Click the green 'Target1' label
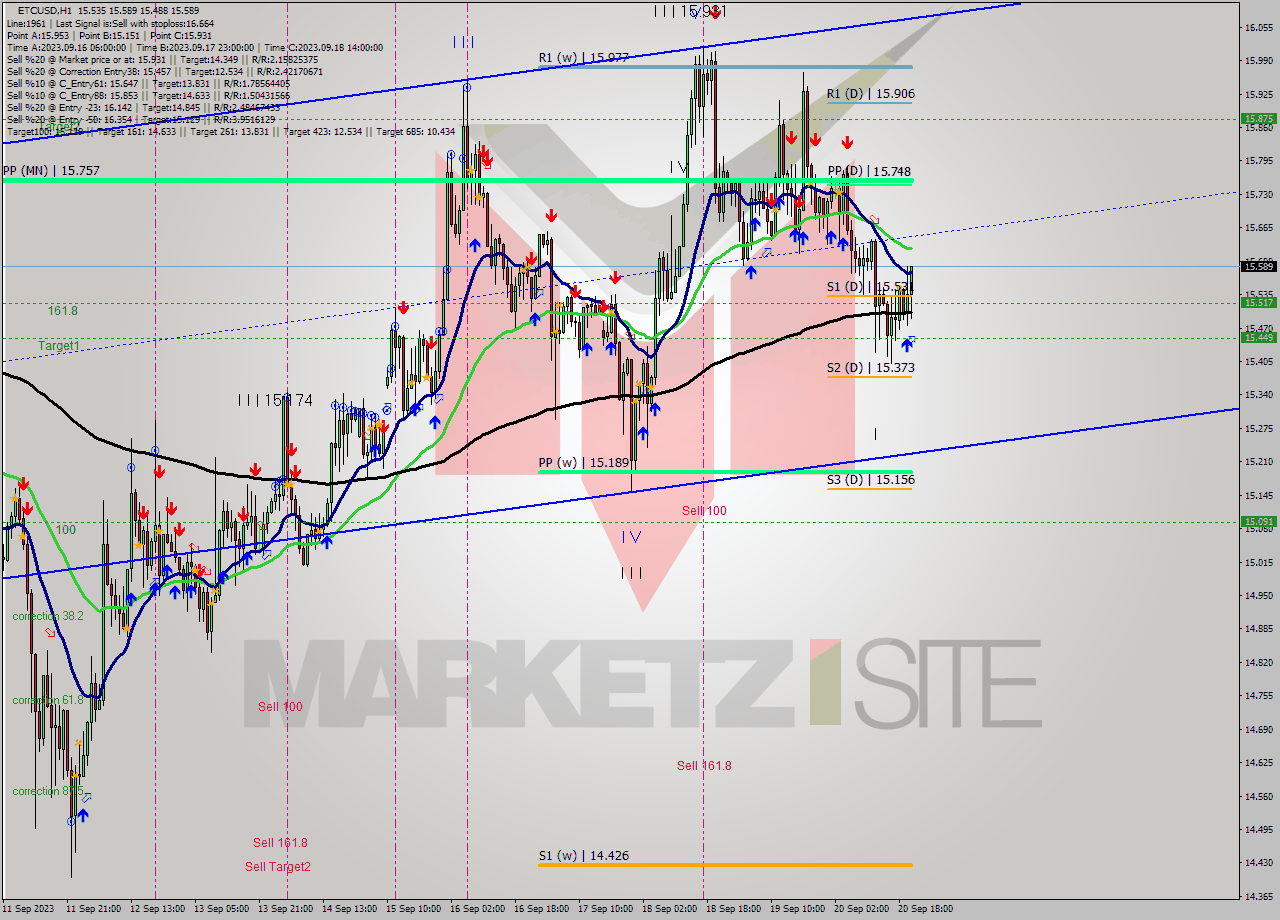The width and height of the screenshot is (1280, 920). point(59,346)
